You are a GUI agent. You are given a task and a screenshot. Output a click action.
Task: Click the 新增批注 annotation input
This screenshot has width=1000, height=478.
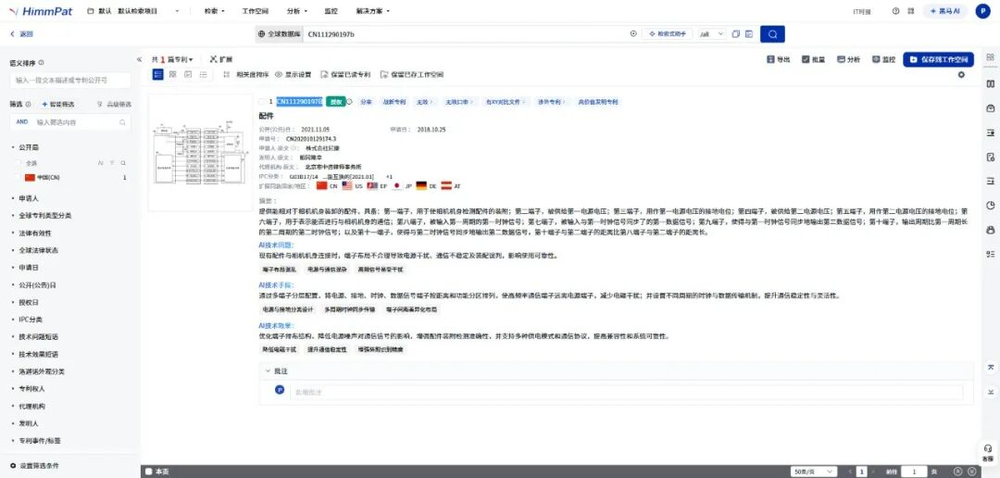click(626, 392)
